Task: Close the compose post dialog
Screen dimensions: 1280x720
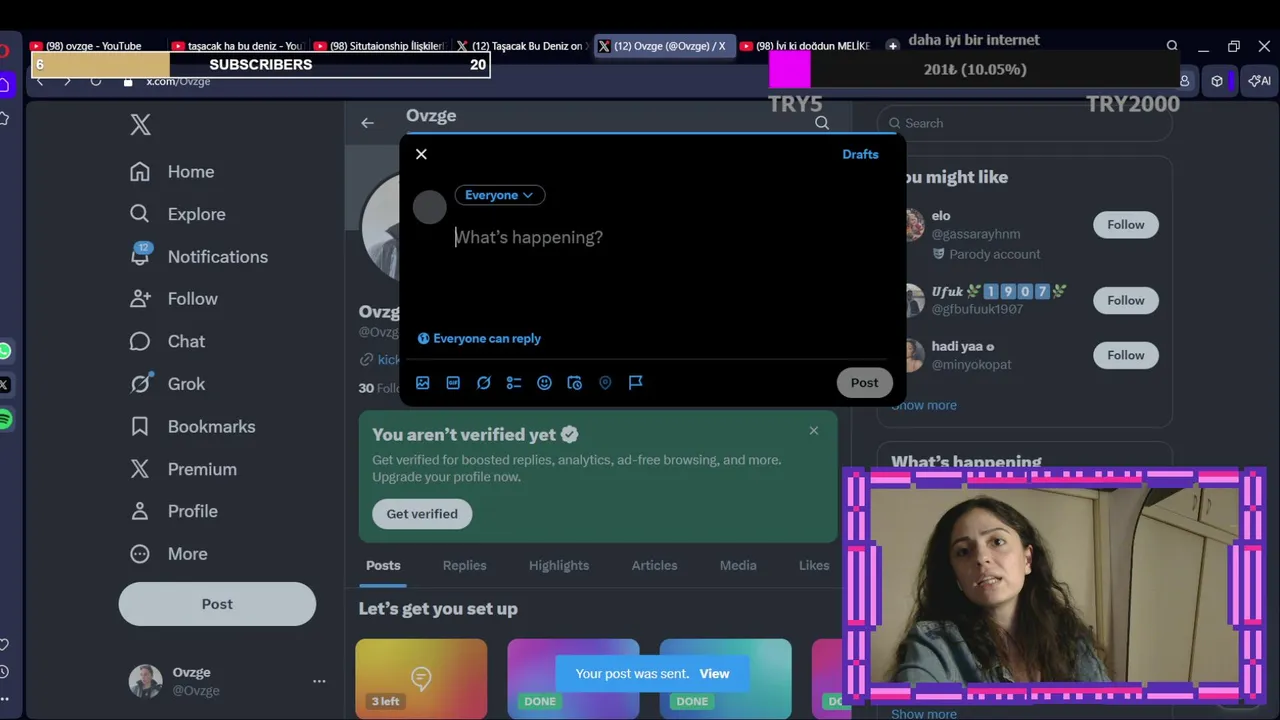Action: 421,154
